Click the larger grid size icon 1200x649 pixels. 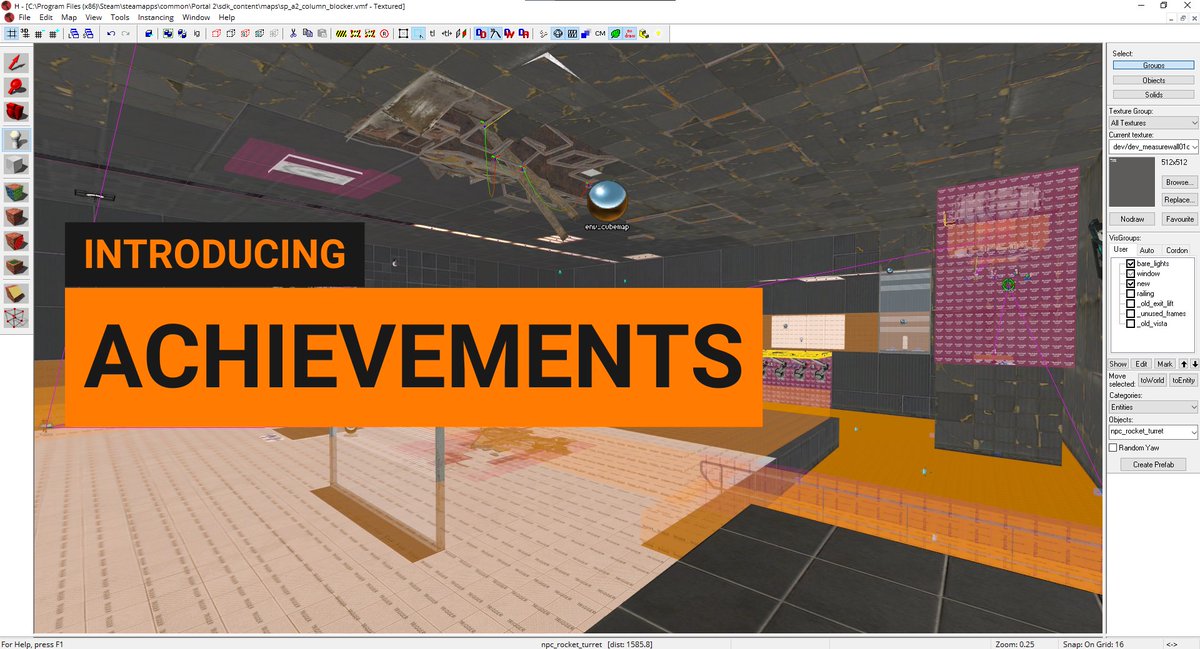coord(54,33)
